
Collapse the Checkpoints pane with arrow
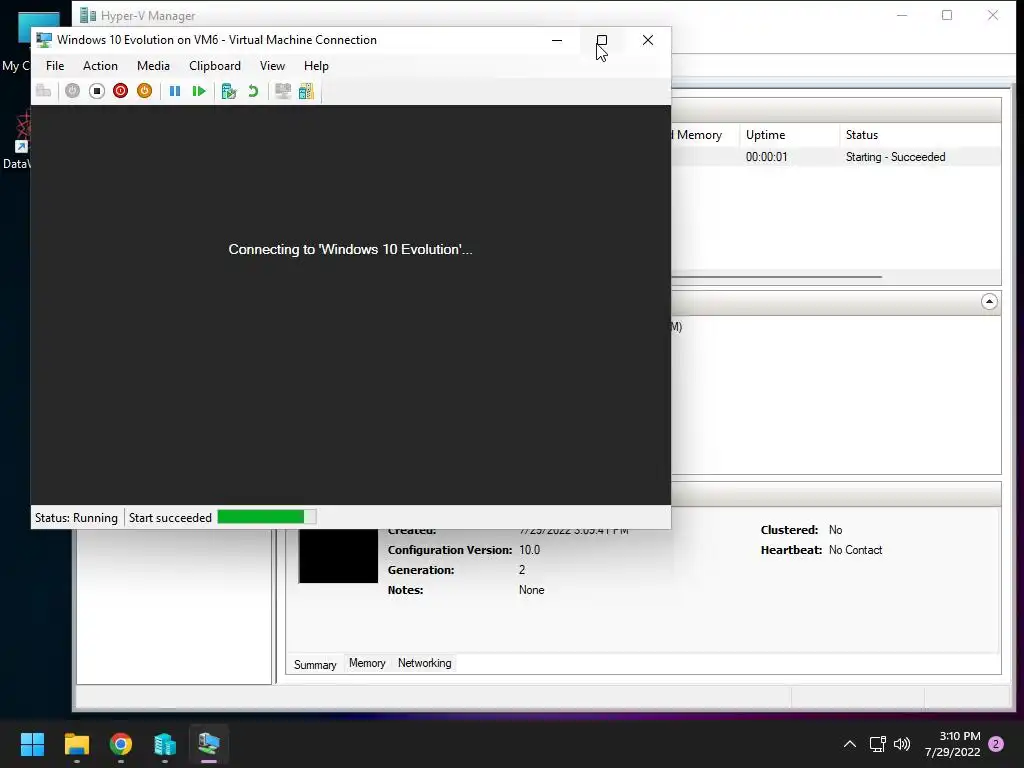(x=989, y=302)
